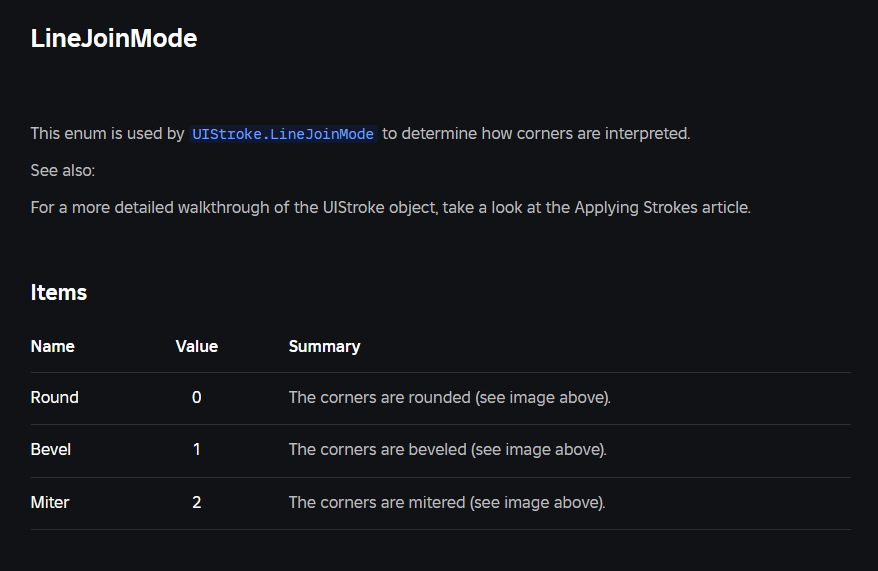Click 'The corners are rounded' summary text

[379, 397]
